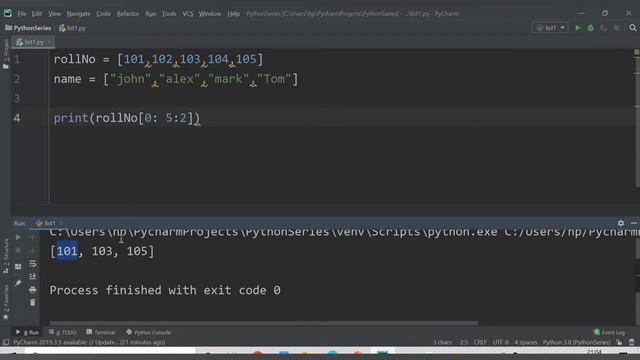
Task: Click the name = ["john"...] code line
Action: [176, 79]
